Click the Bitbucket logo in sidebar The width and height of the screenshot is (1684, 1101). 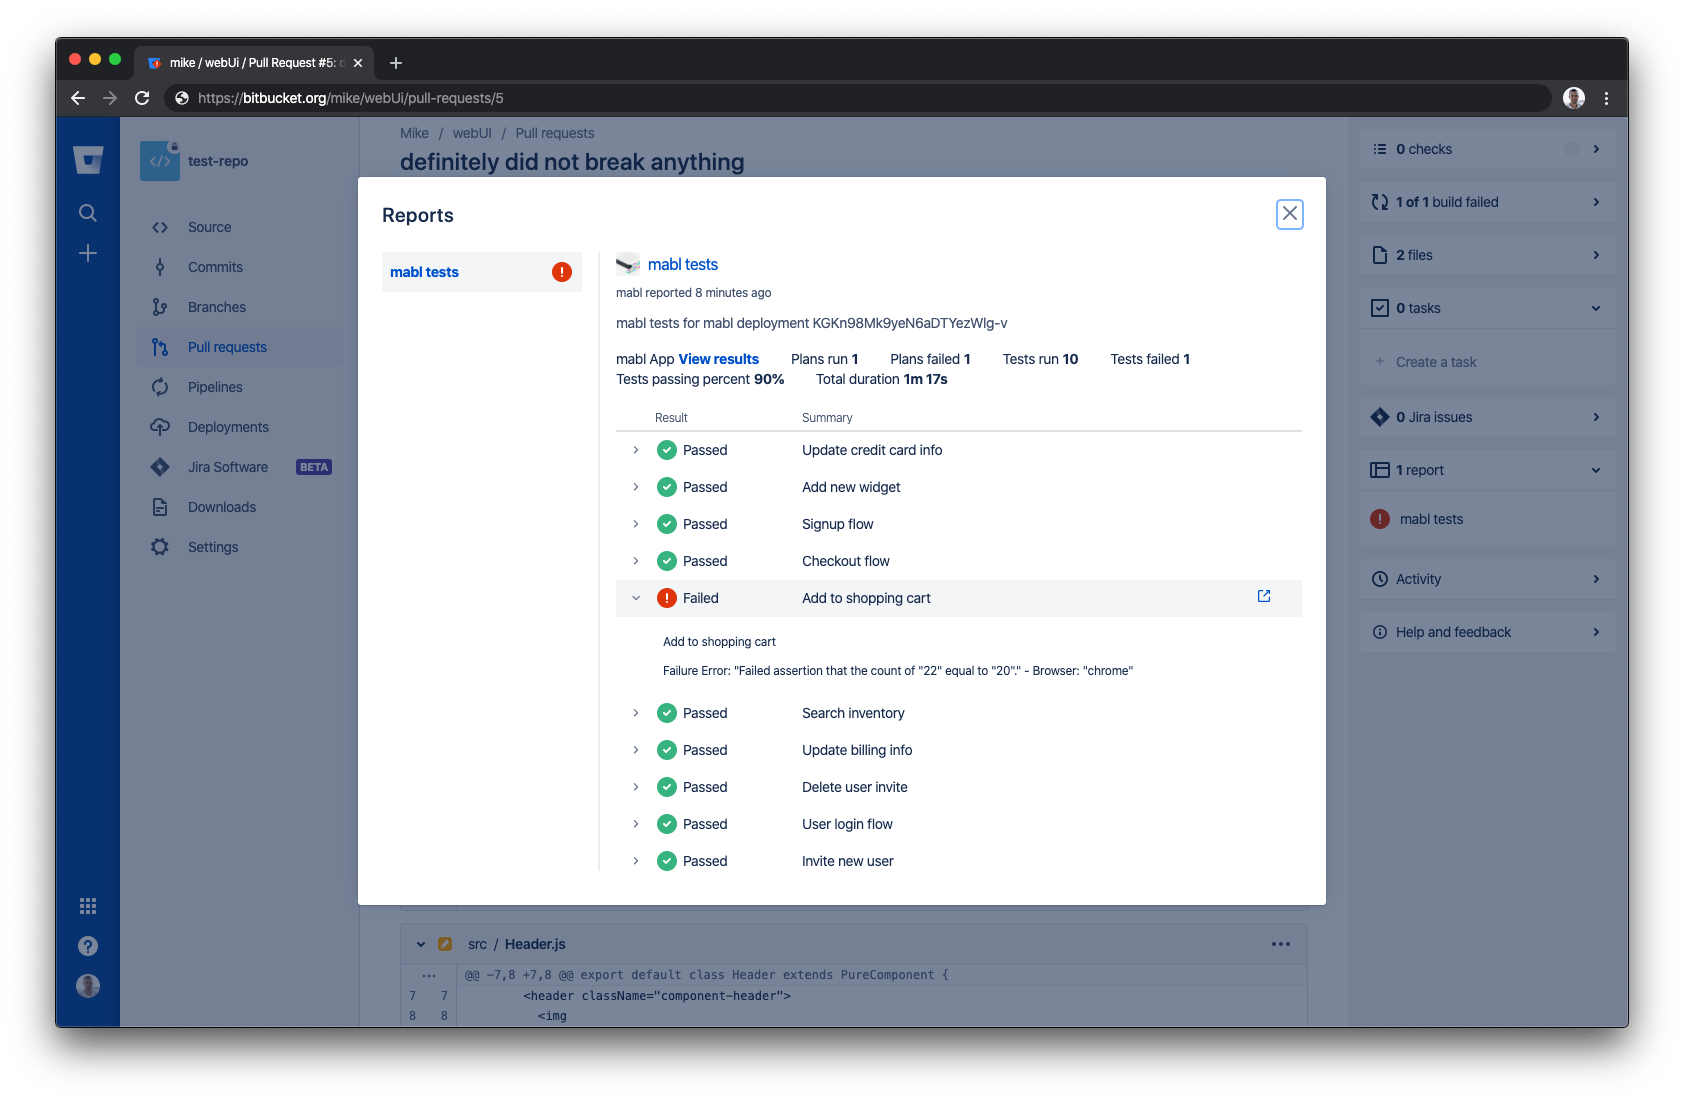pyautogui.click(x=88, y=160)
